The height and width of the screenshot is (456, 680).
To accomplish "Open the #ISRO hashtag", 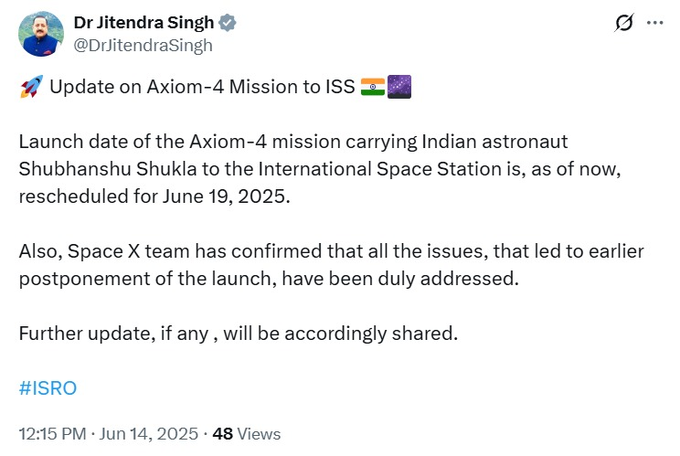I will coord(48,388).
